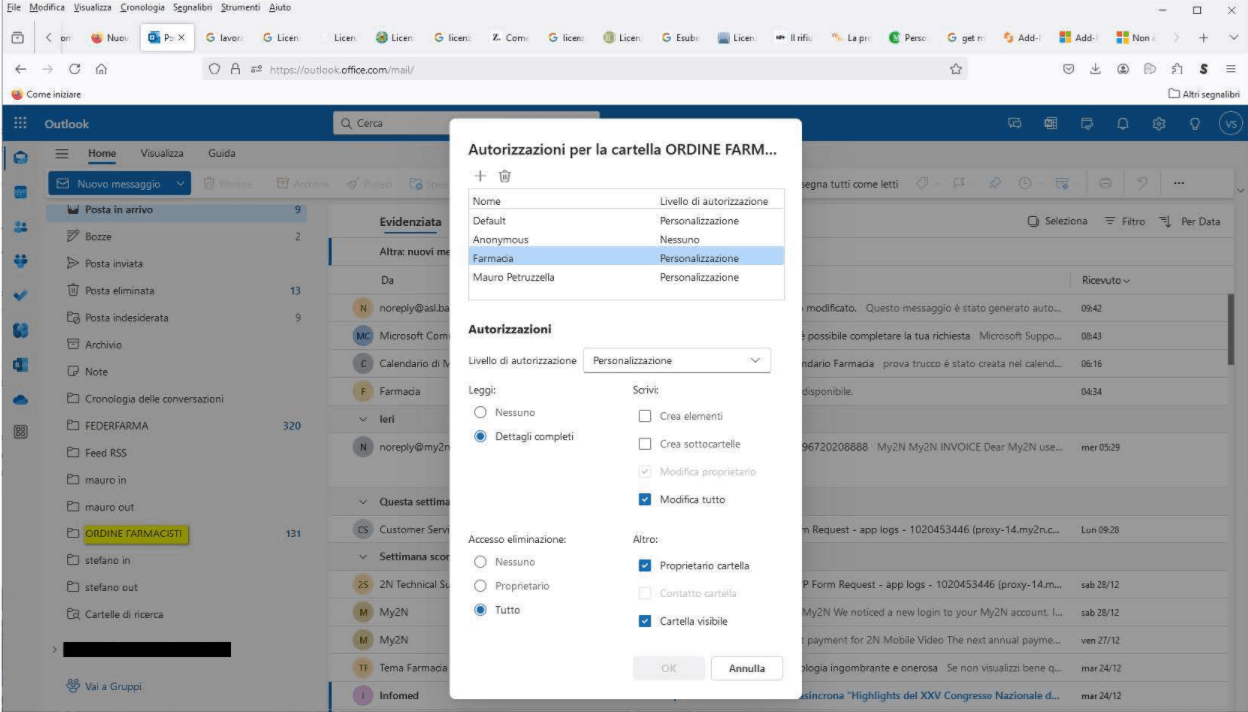Expand ribbon chevron at right edge
The height and width of the screenshot is (712, 1248).
1241,189
